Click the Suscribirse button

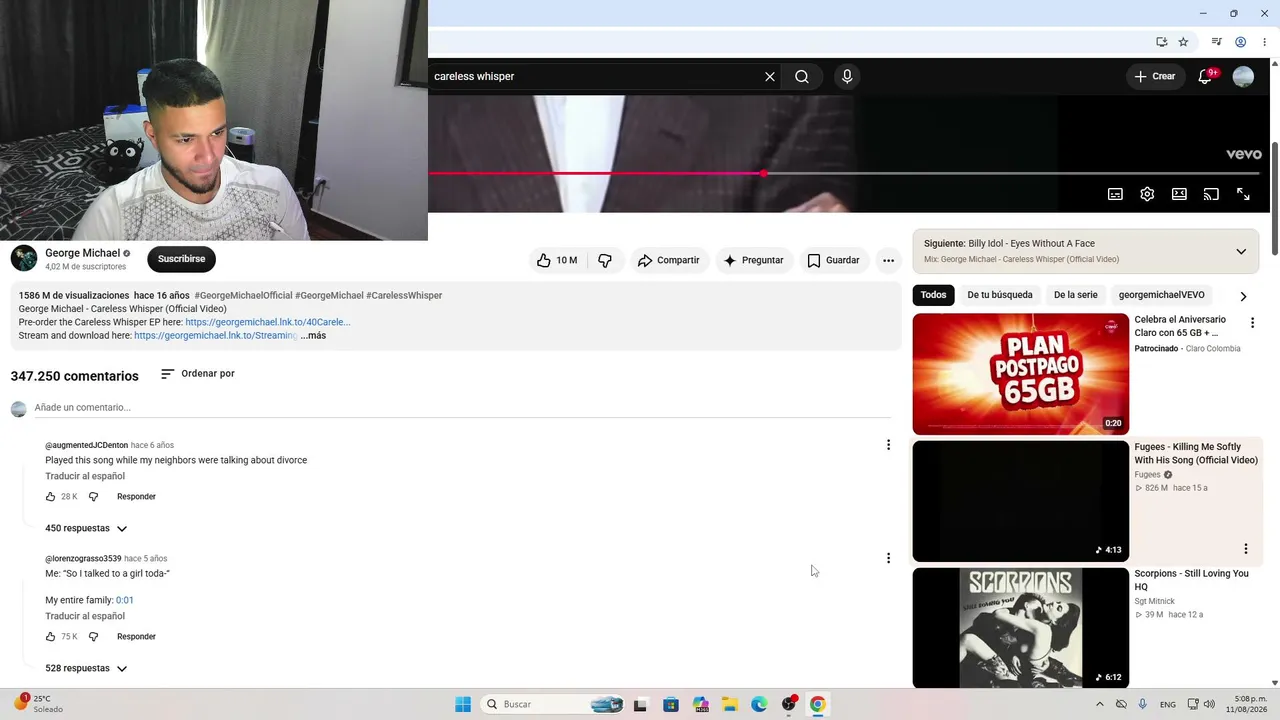(181, 259)
